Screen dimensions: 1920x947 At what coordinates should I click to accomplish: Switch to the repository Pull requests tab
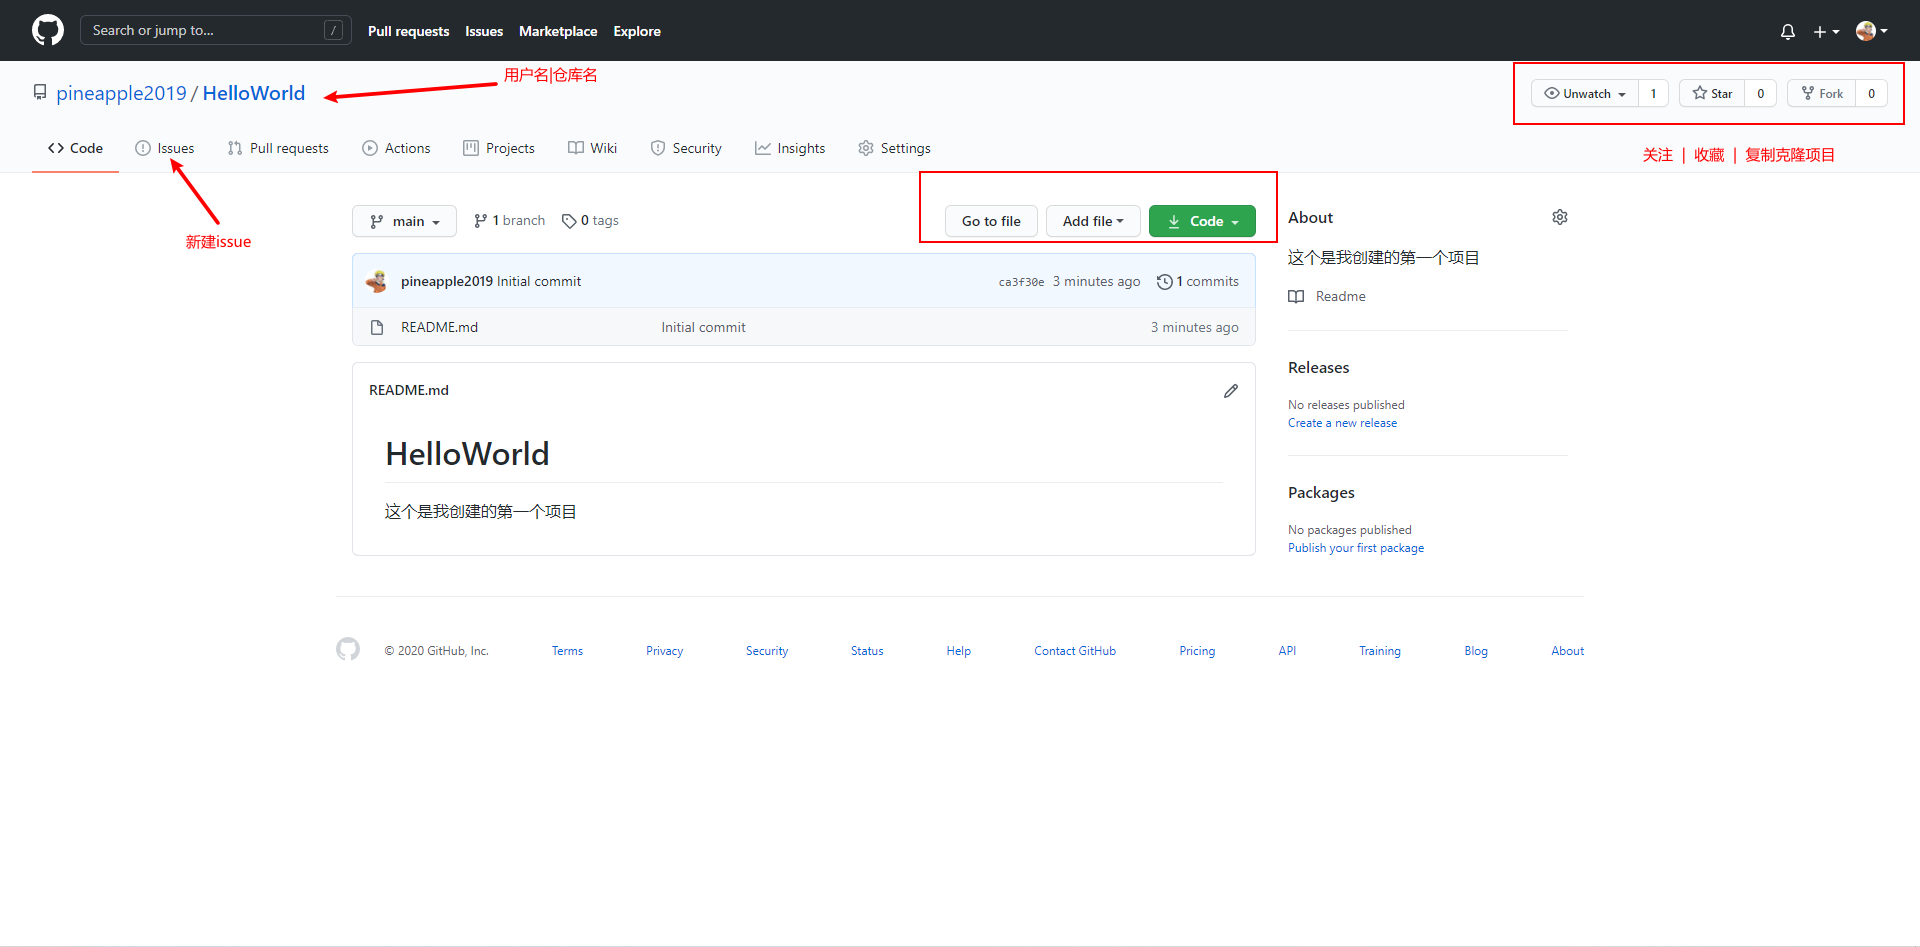pyautogui.click(x=278, y=148)
